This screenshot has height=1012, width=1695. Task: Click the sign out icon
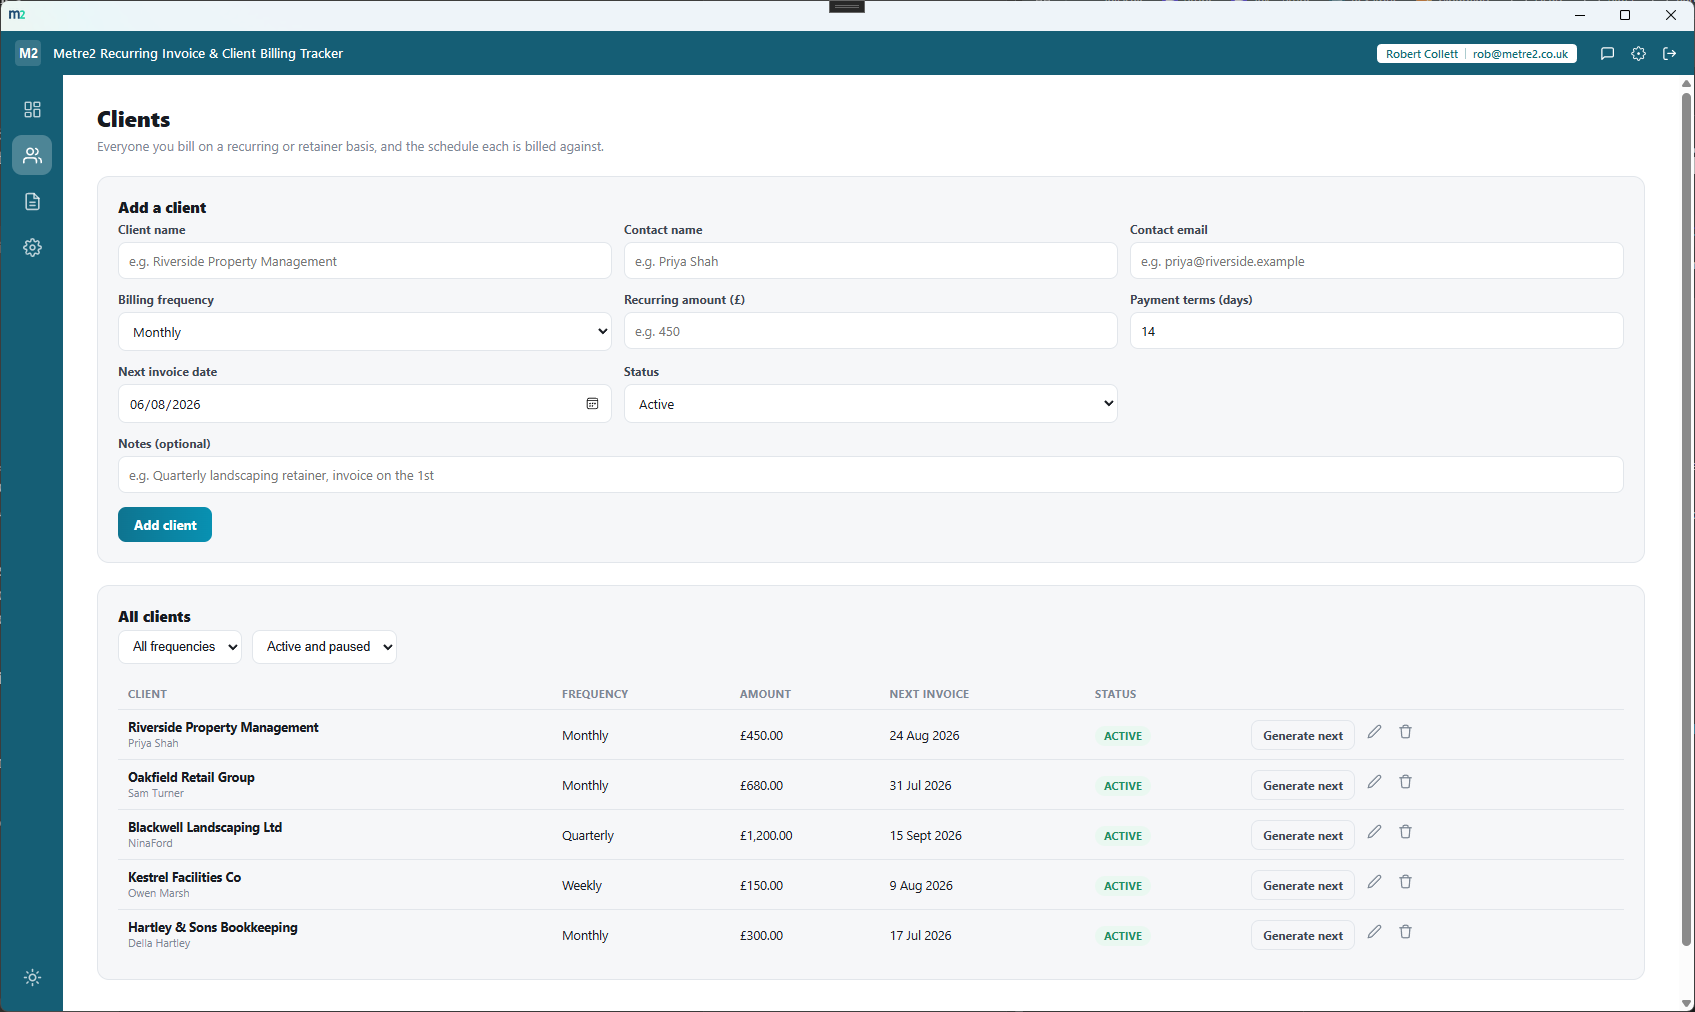point(1669,53)
